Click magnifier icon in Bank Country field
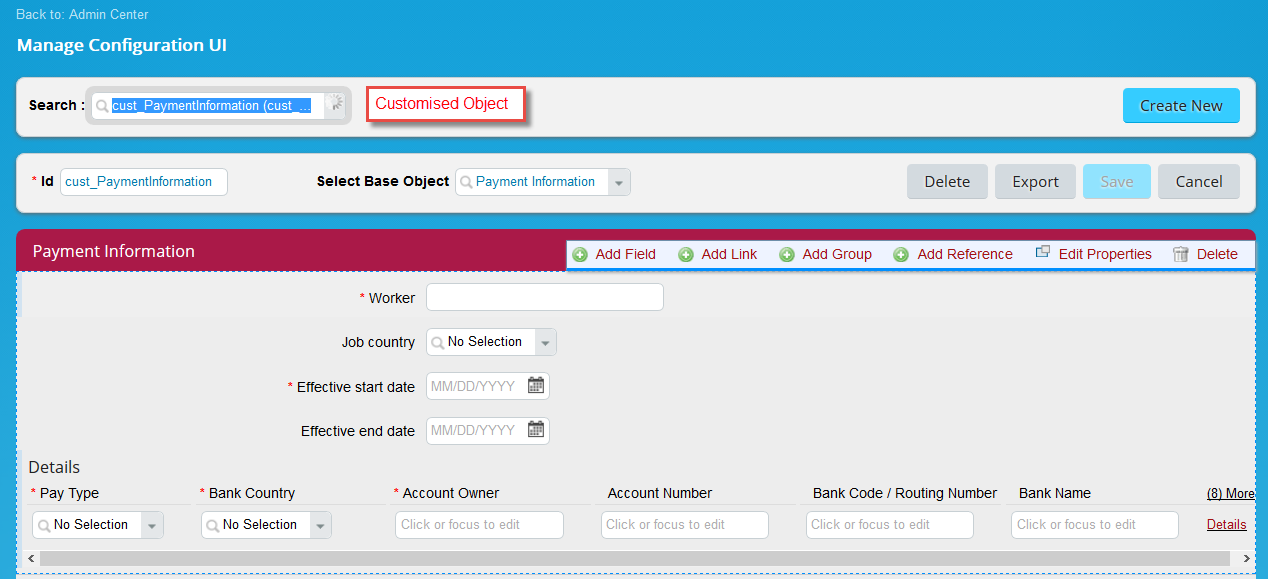The width and height of the screenshot is (1268, 579). coord(213,525)
